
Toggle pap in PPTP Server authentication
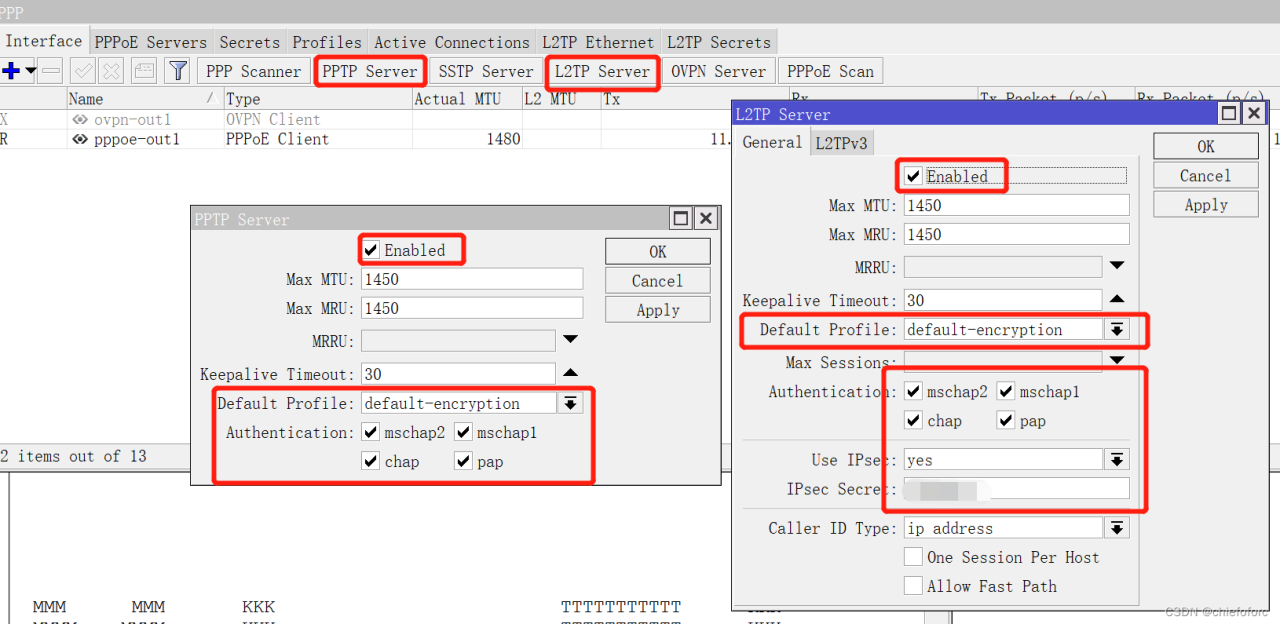pyautogui.click(x=464, y=461)
